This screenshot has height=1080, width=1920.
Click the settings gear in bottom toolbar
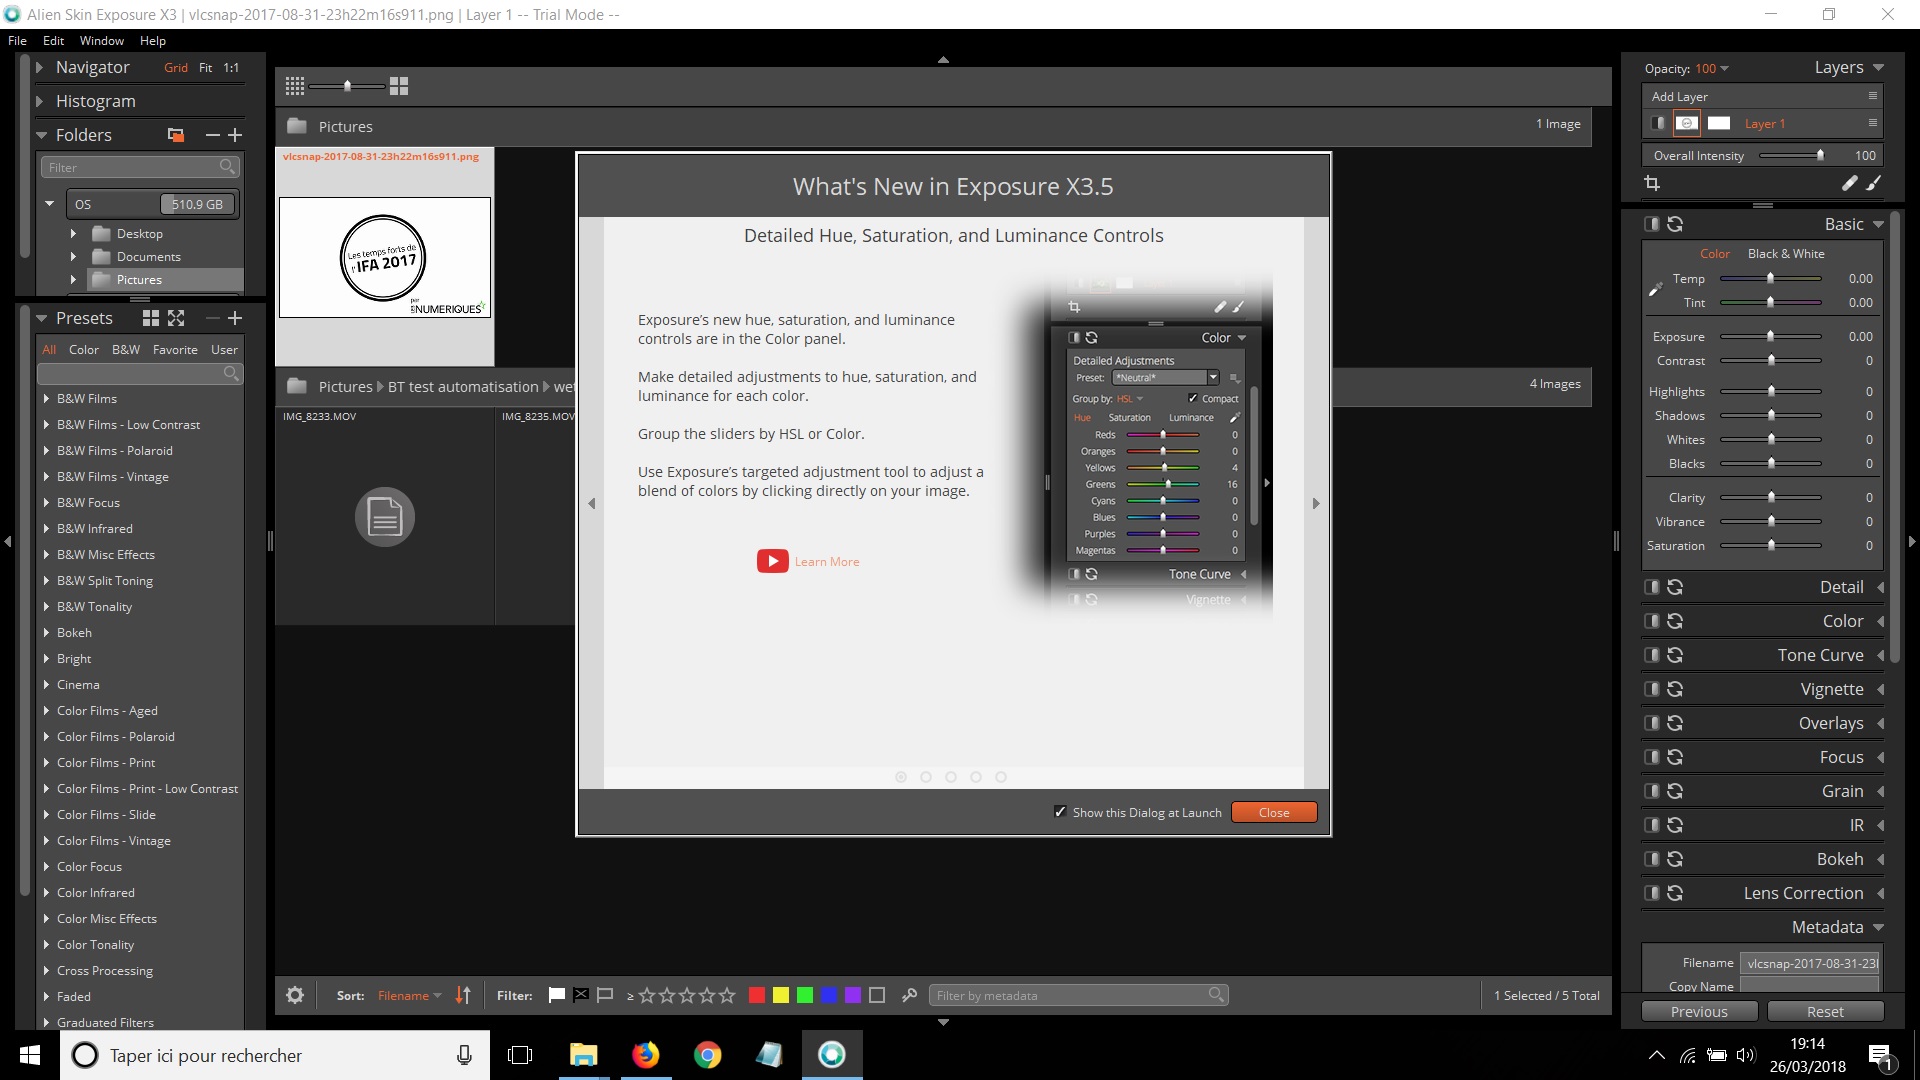pos(295,995)
